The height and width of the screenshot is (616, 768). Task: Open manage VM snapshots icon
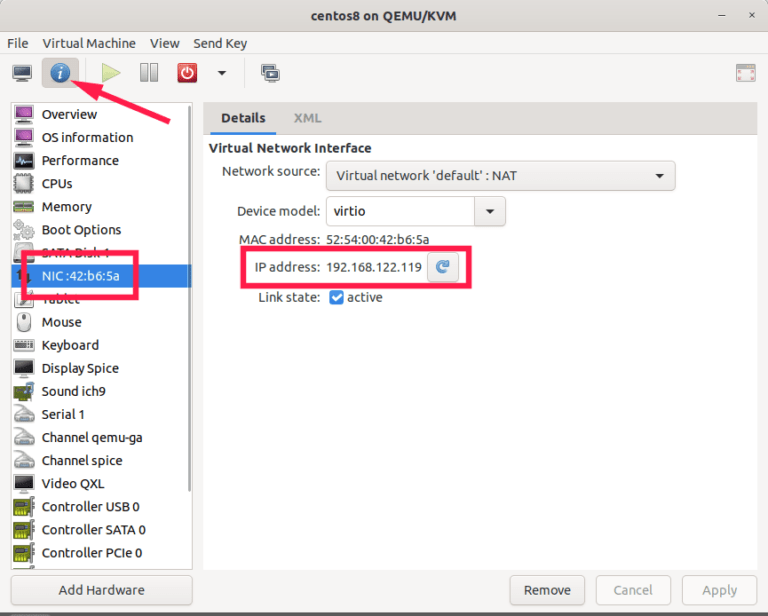(270, 73)
